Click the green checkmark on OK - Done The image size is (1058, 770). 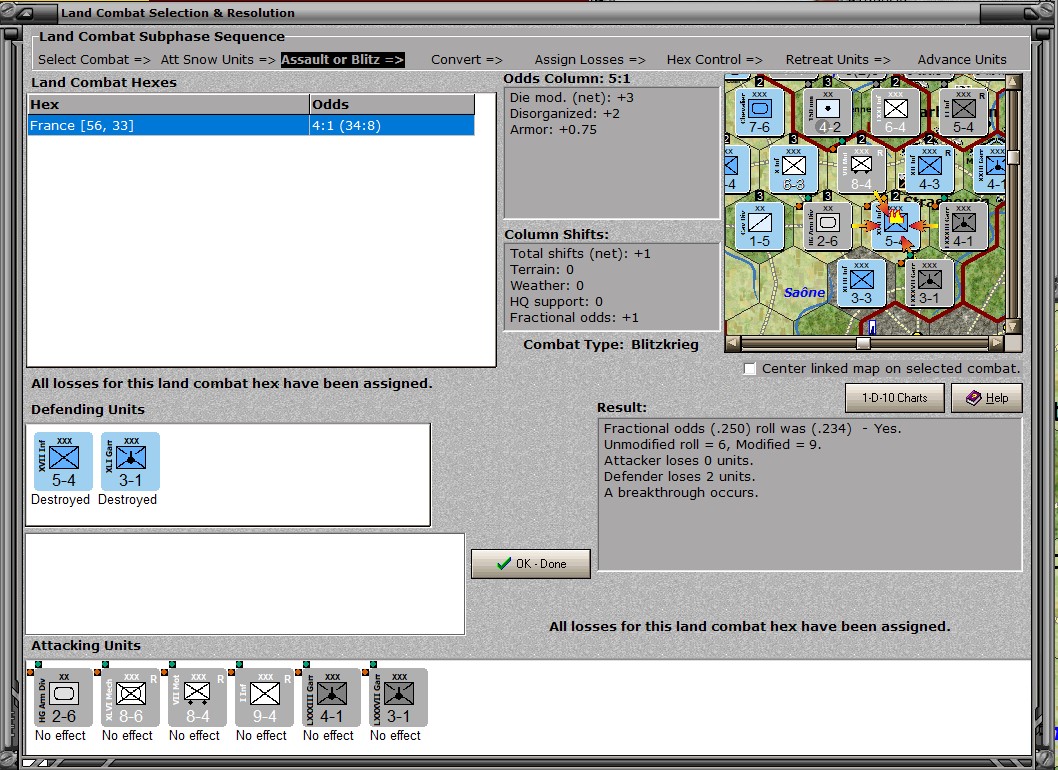[503, 563]
